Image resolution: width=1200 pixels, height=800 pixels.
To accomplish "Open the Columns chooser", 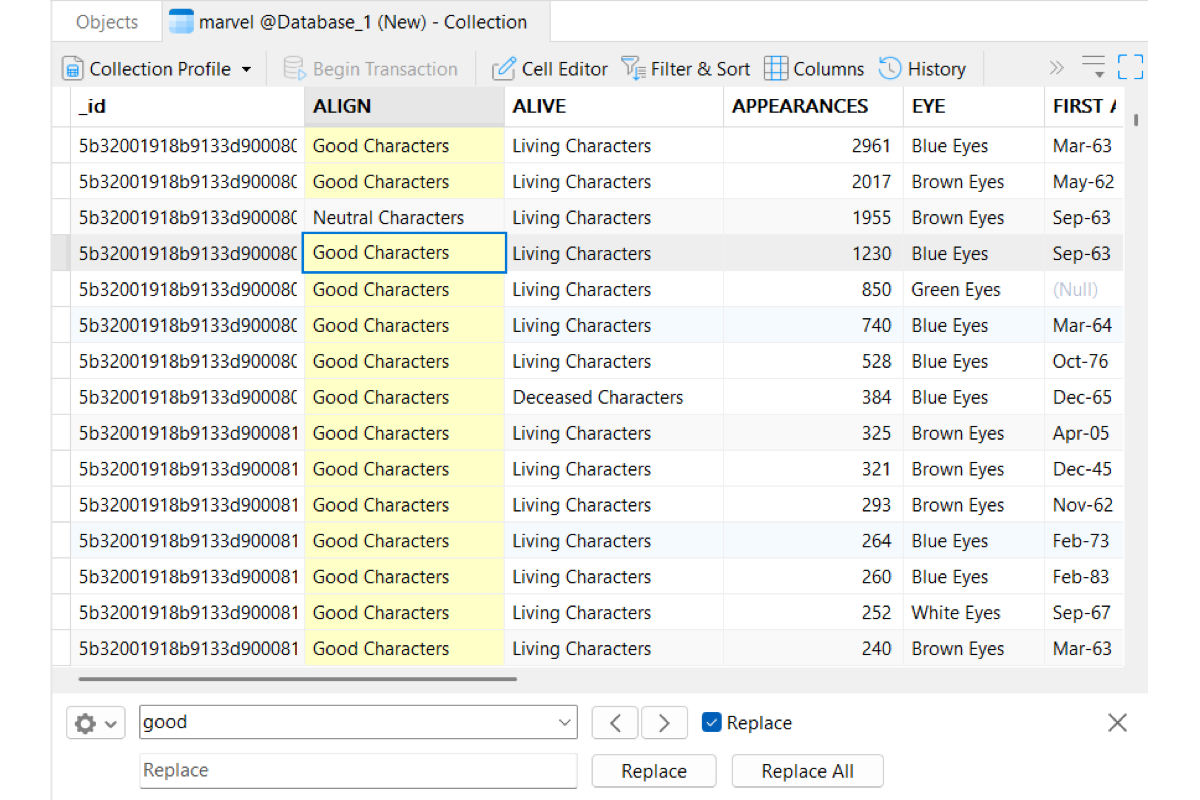I will (x=814, y=69).
